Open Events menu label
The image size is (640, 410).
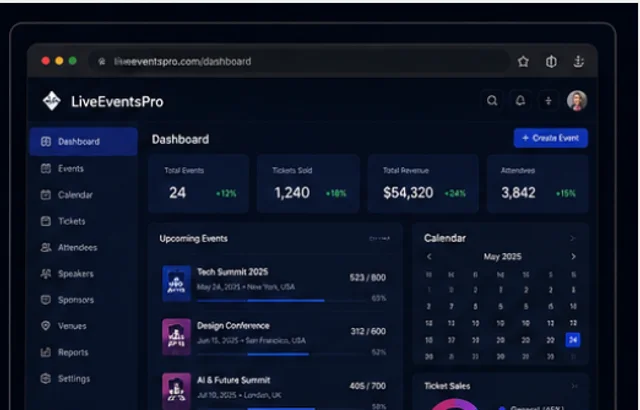(71, 168)
